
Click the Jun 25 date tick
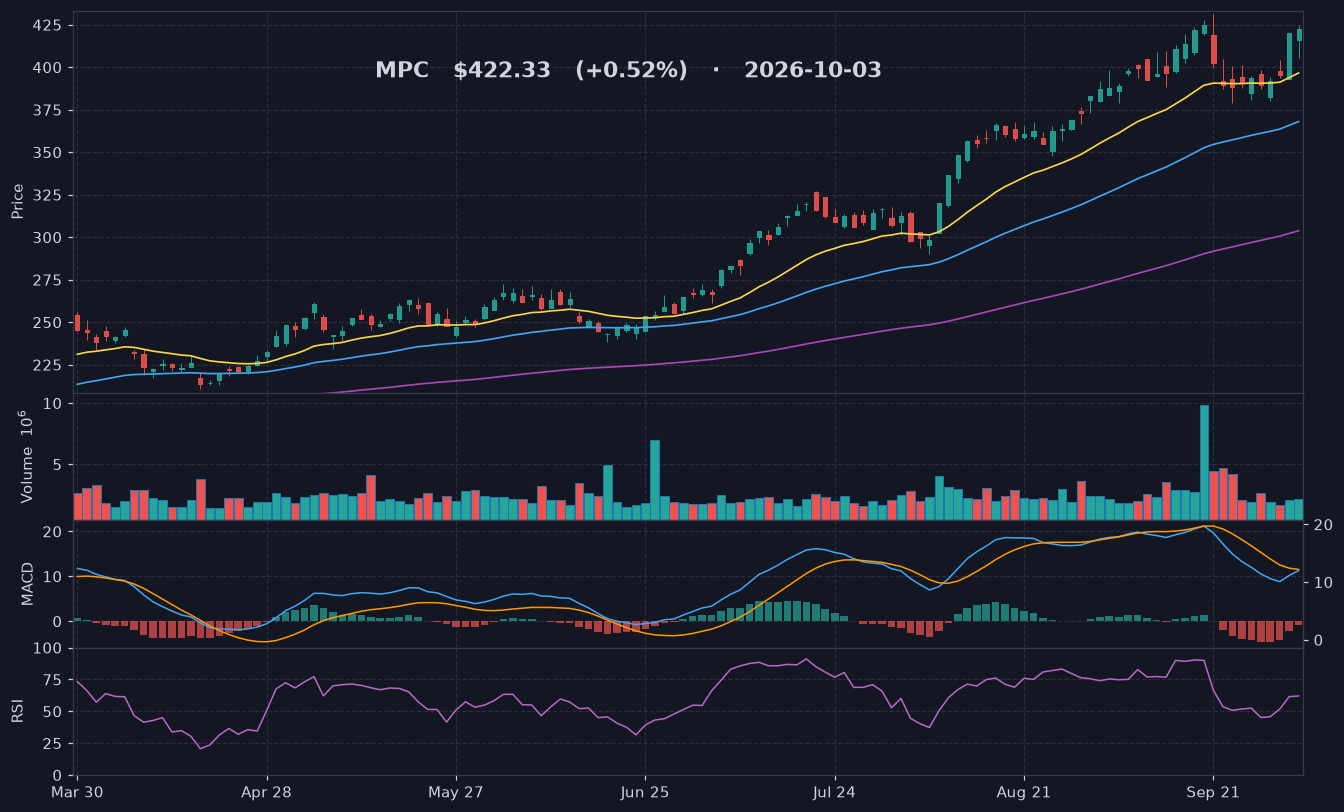pyautogui.click(x=645, y=792)
